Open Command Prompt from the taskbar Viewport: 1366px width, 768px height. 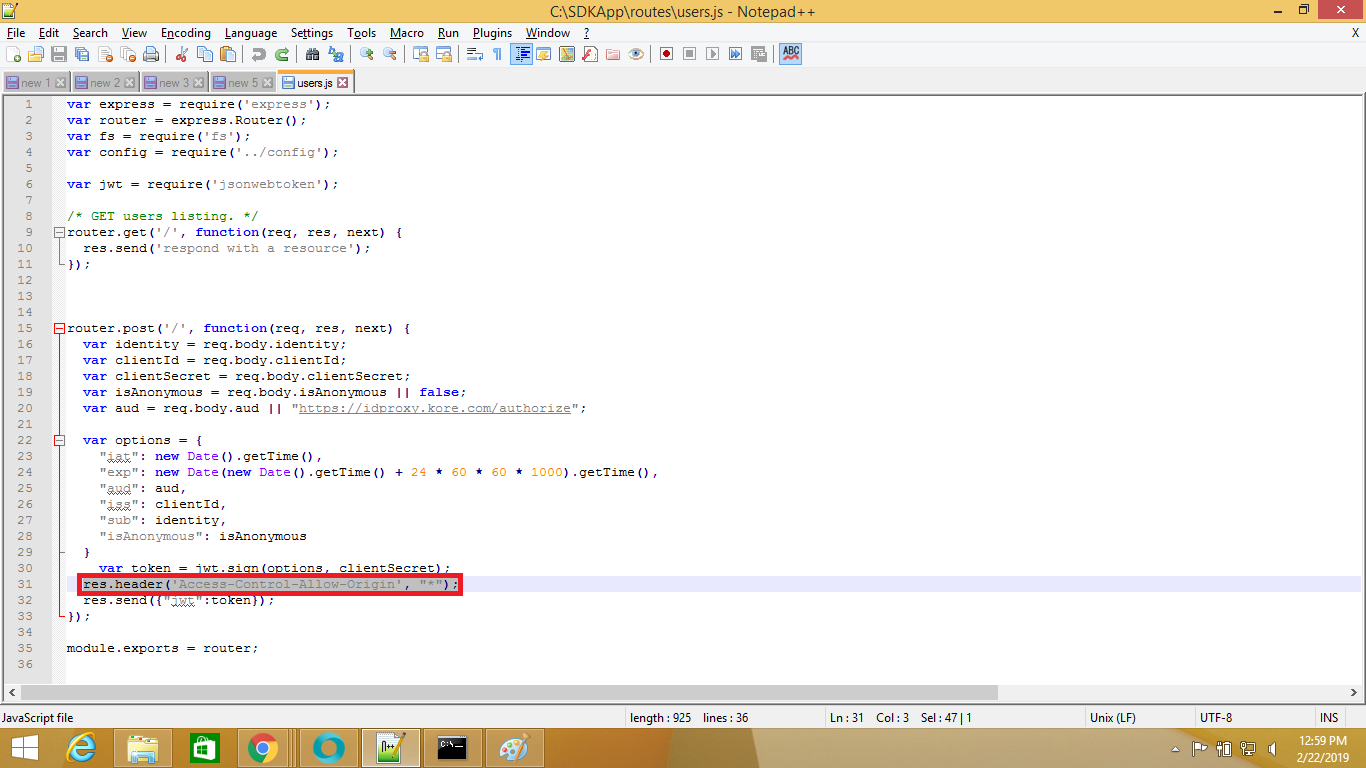pos(453,748)
